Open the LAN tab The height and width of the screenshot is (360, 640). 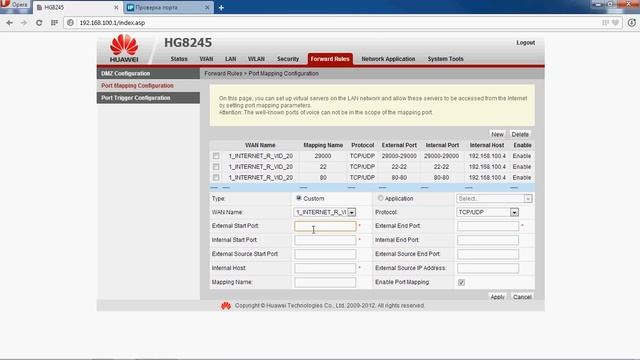pos(231,59)
